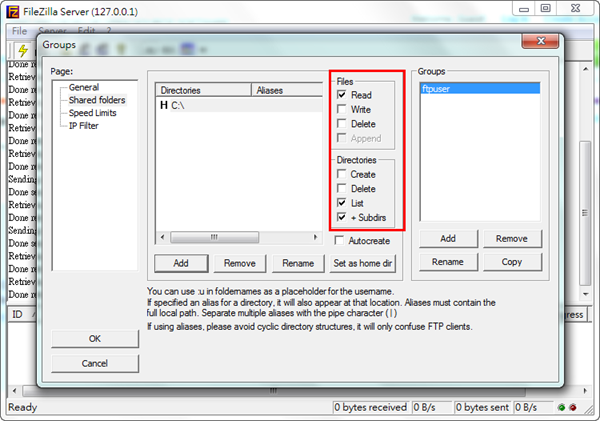
Task: Click the bytes sent status field
Action: 482,407
